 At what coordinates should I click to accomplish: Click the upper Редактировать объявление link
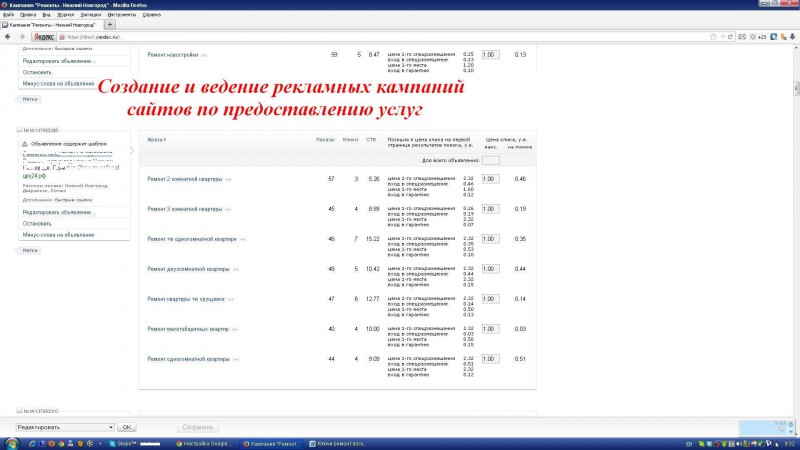pos(59,61)
